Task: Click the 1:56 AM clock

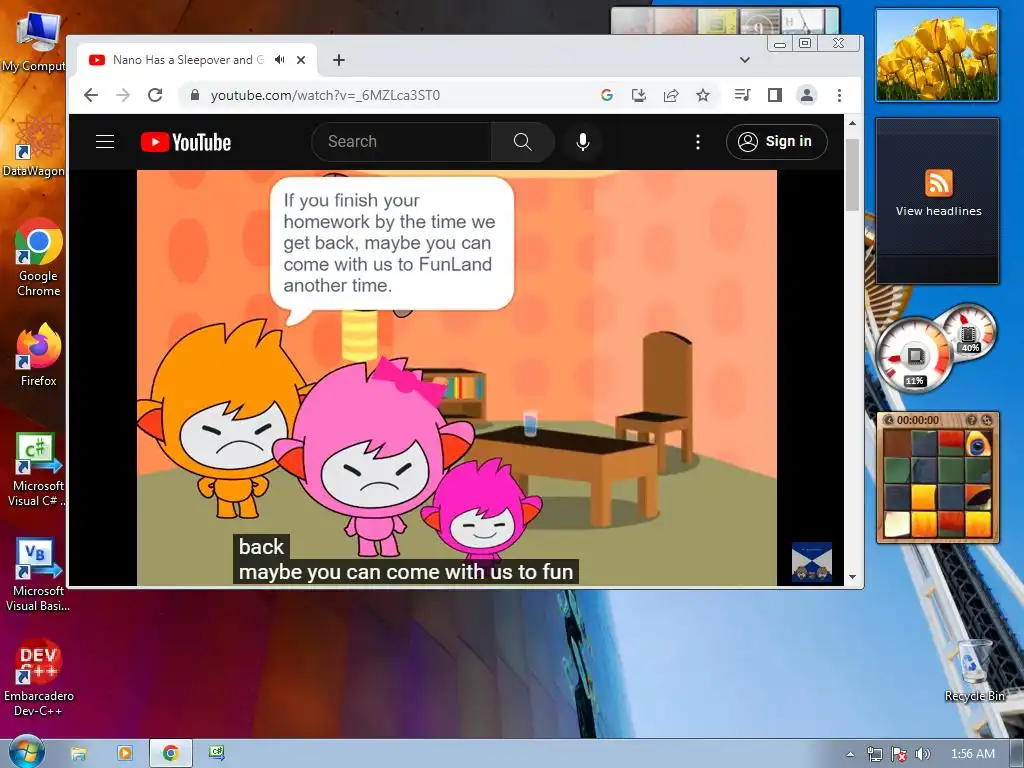Action: (972, 754)
